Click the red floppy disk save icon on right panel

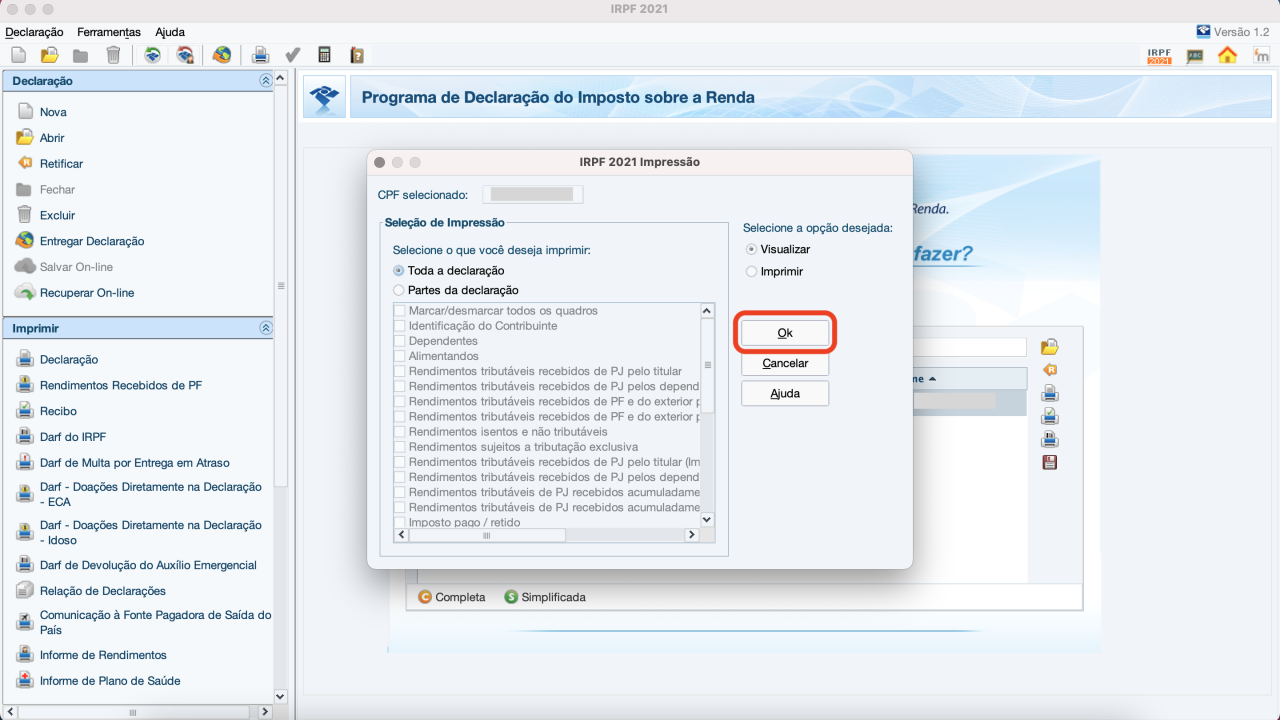pos(1049,461)
